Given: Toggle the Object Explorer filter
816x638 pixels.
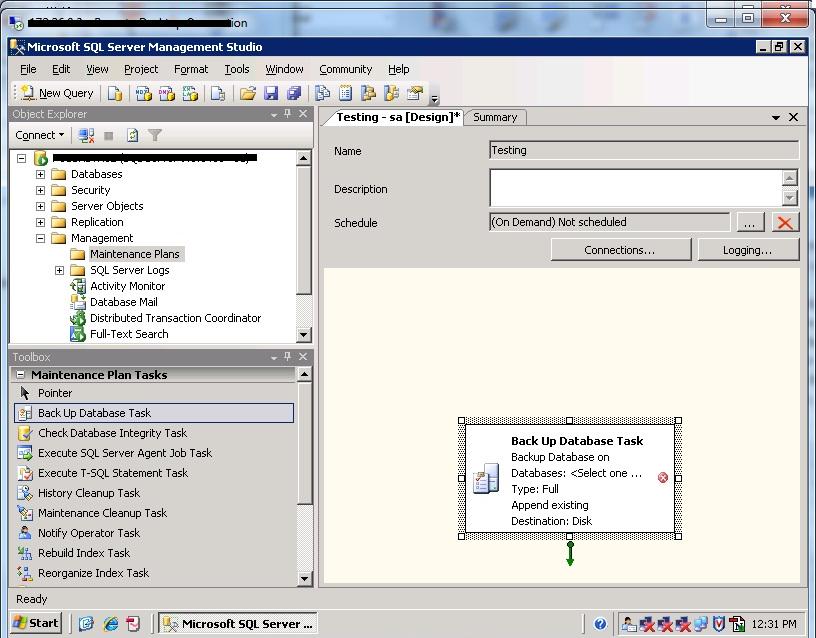Looking at the screenshot, I should point(155,134).
